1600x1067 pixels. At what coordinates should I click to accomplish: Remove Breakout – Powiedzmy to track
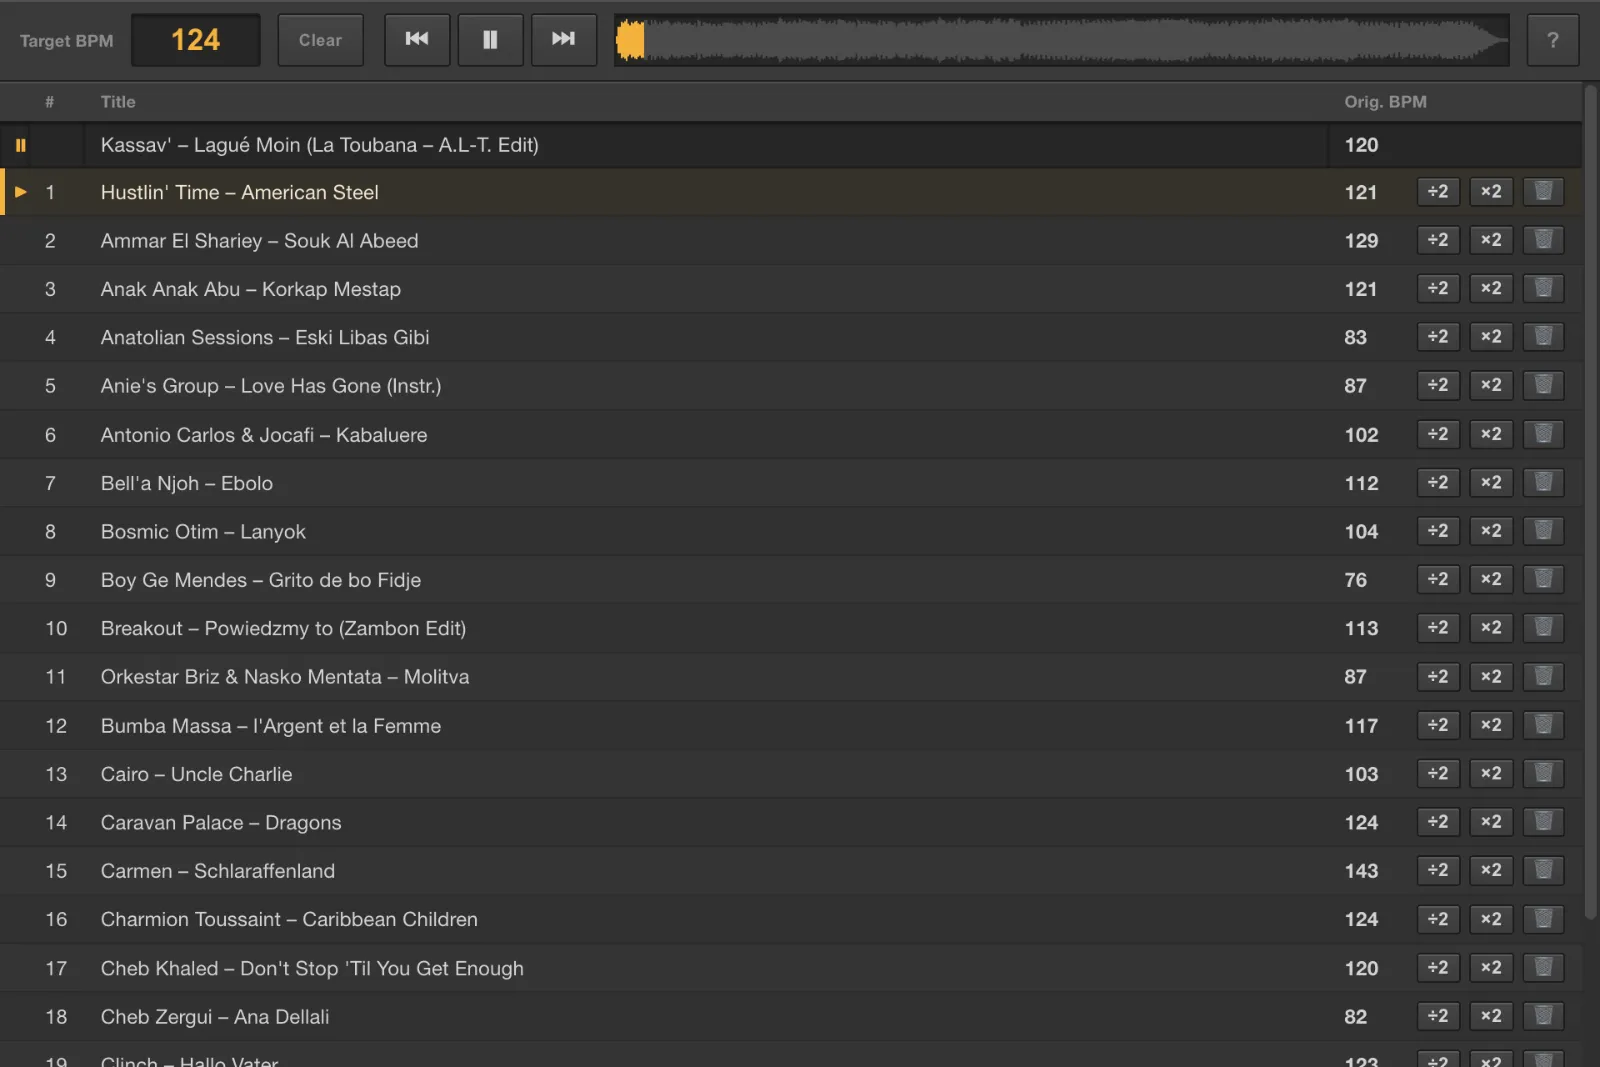coord(1543,628)
